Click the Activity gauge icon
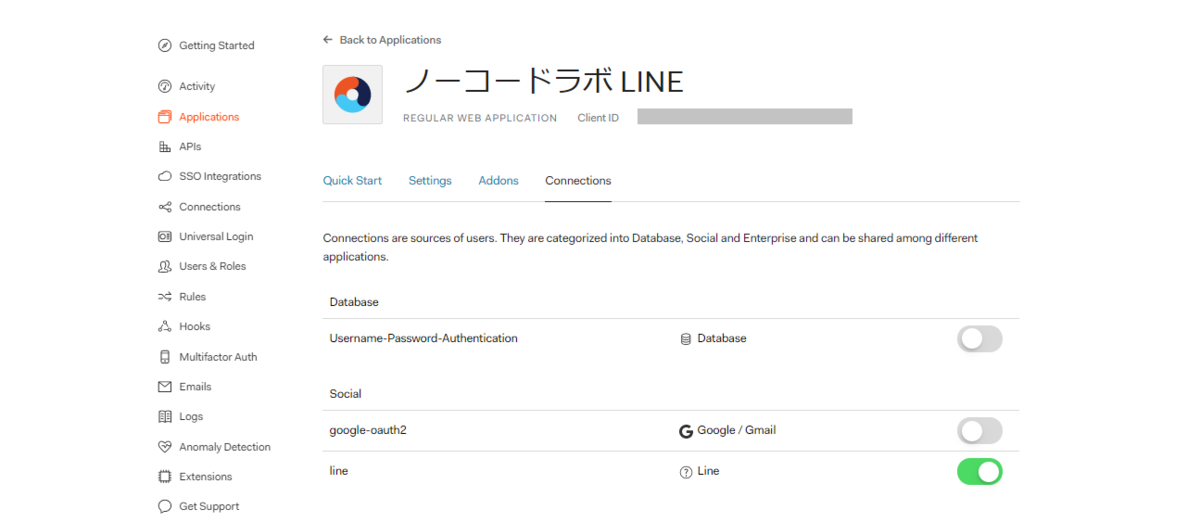Image resolution: width=1200 pixels, height=522 pixels. [165, 86]
